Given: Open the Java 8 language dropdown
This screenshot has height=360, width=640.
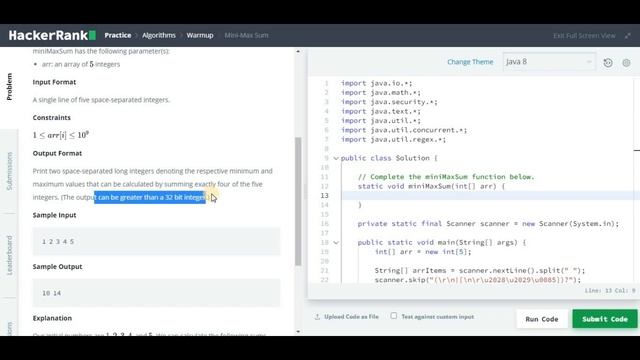Looking at the screenshot, I should click(549, 62).
